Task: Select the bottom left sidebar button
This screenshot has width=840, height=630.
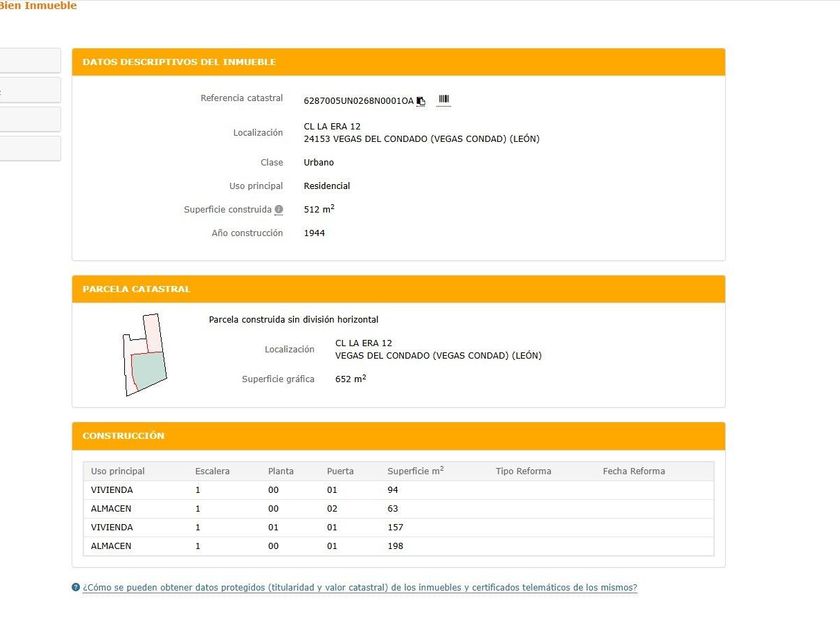Action: pyautogui.click(x=30, y=149)
